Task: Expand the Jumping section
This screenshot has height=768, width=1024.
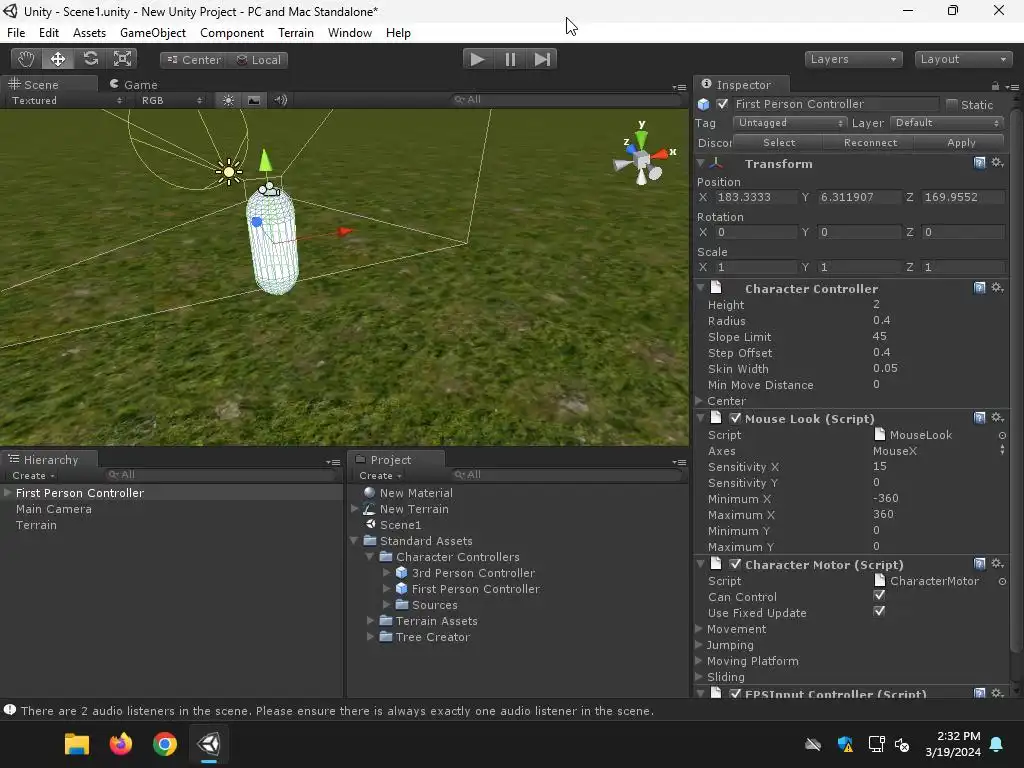Action: tap(699, 645)
